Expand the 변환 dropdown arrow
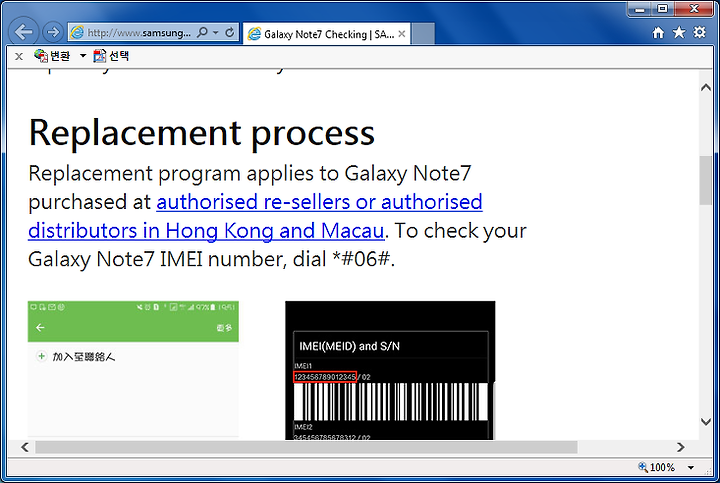 83,56
